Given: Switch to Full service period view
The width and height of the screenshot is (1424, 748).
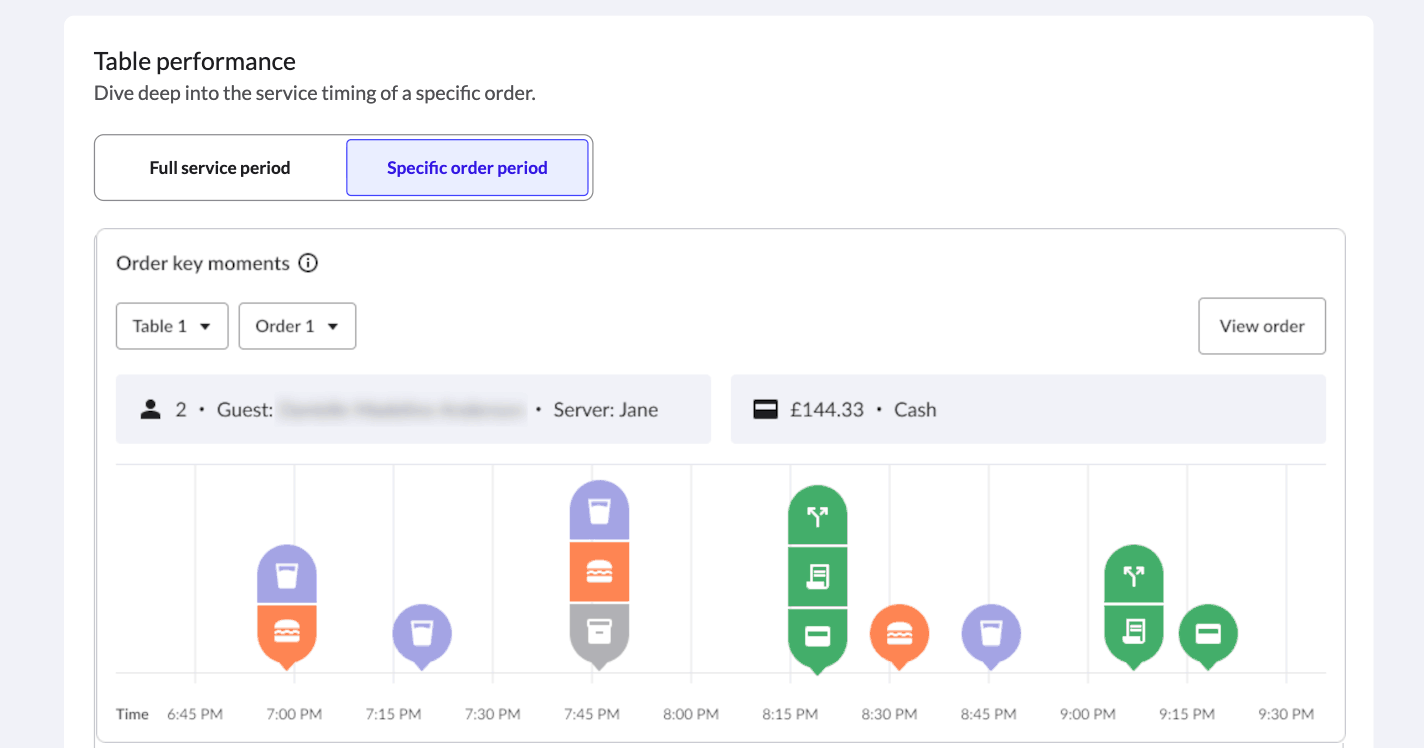Looking at the screenshot, I should point(220,168).
